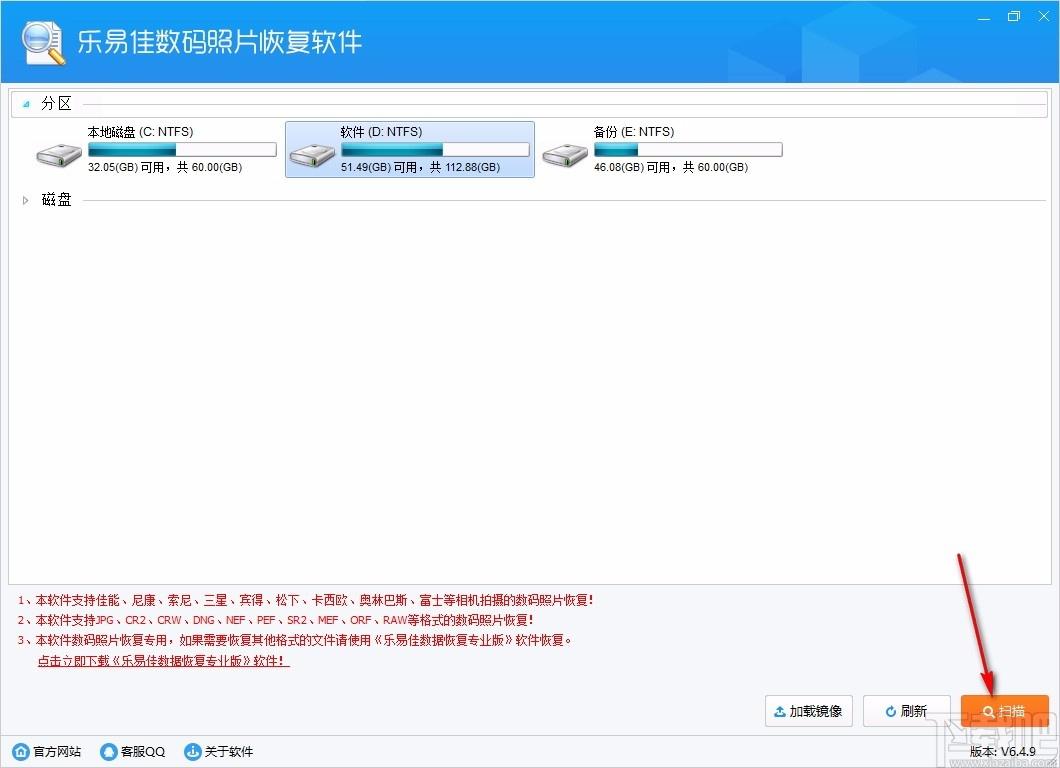Click note 2 about supported JPG, CR2 formats

pos(276,620)
